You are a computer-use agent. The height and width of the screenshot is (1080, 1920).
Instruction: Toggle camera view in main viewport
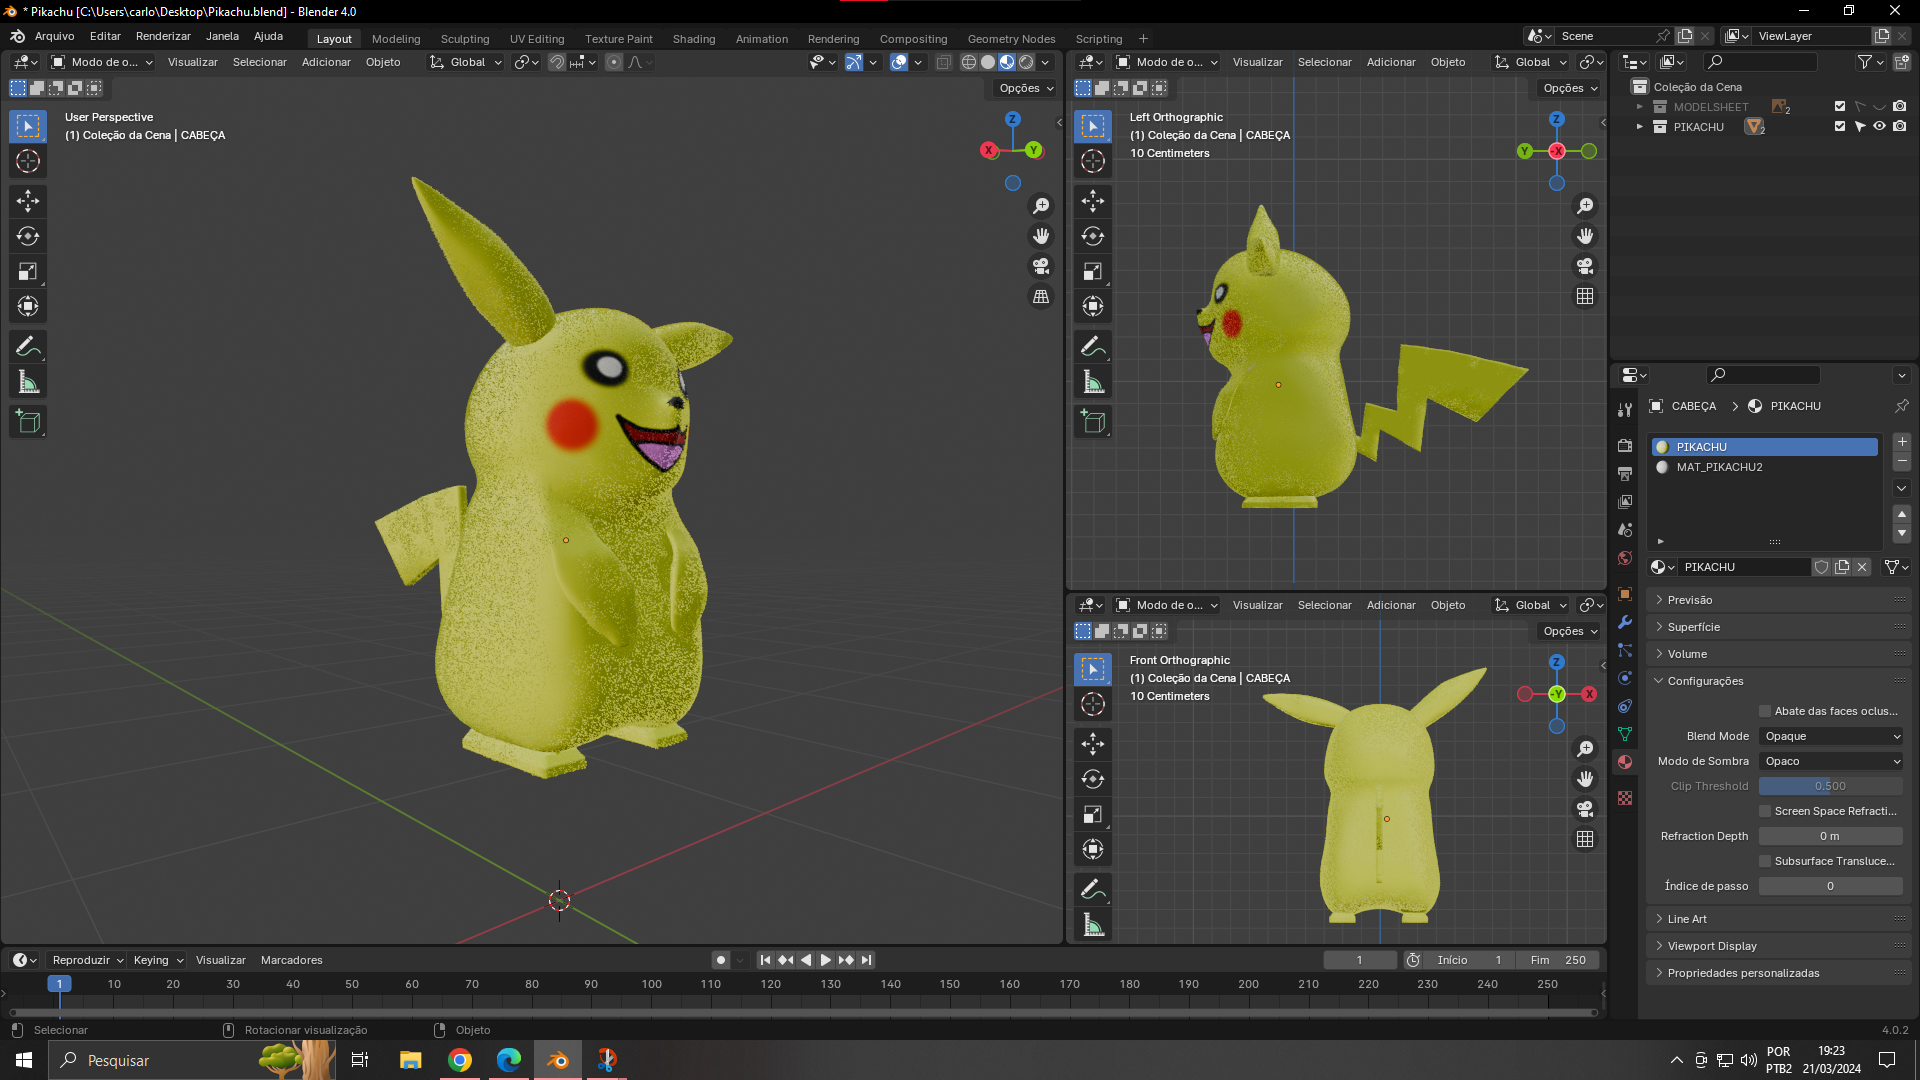1041,266
